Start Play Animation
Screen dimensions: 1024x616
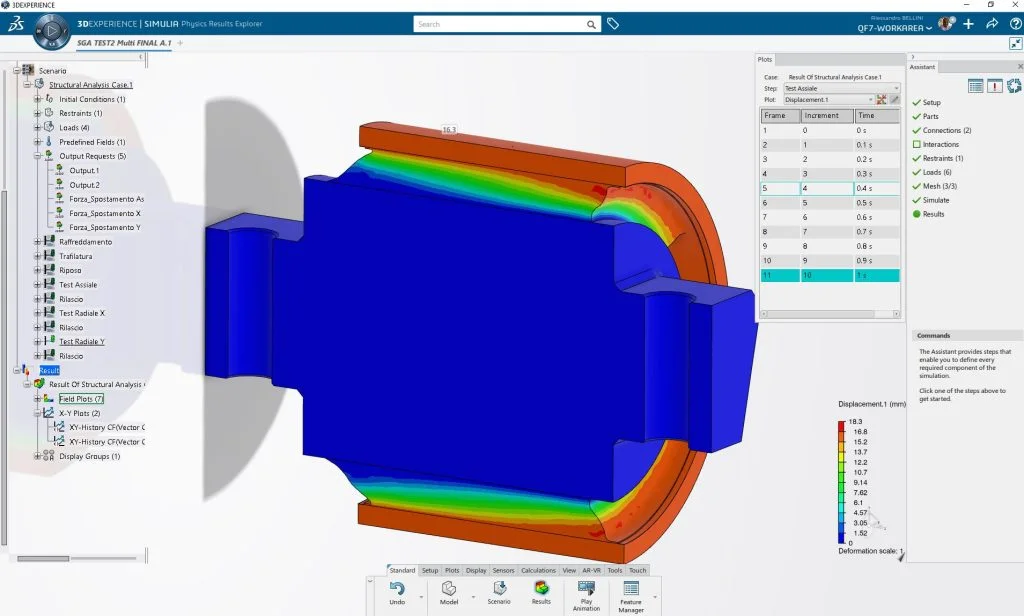pyautogui.click(x=586, y=588)
